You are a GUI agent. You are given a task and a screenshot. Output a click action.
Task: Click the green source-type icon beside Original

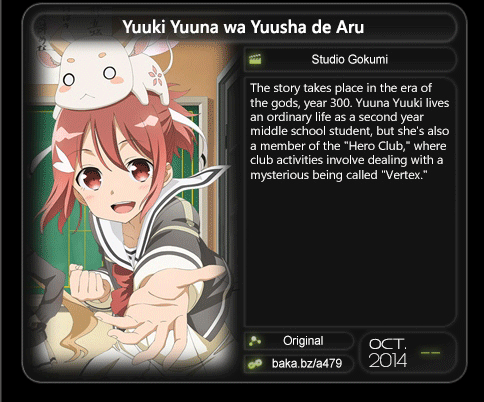tap(255, 341)
